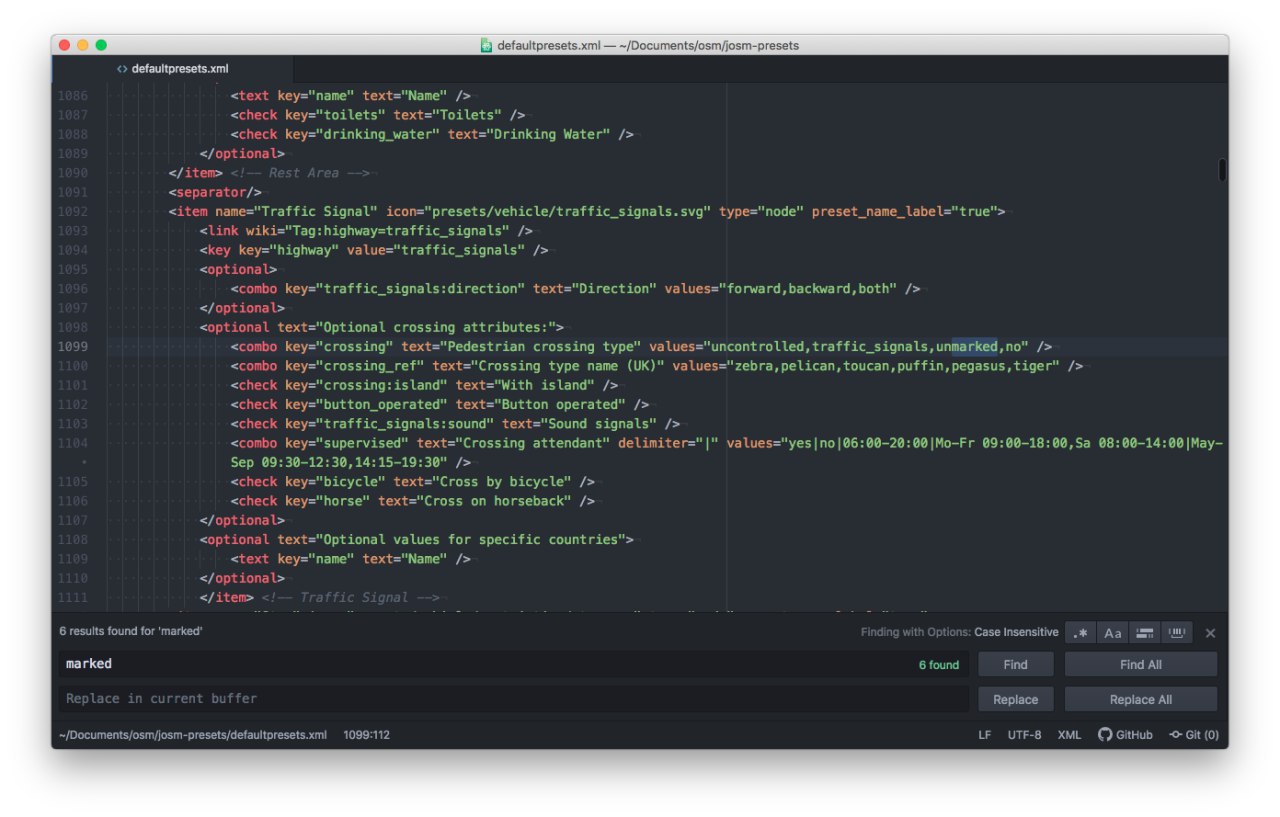Click the 'Tag:highway=traffic_signals' wiki value

pyautogui.click(x=401, y=231)
